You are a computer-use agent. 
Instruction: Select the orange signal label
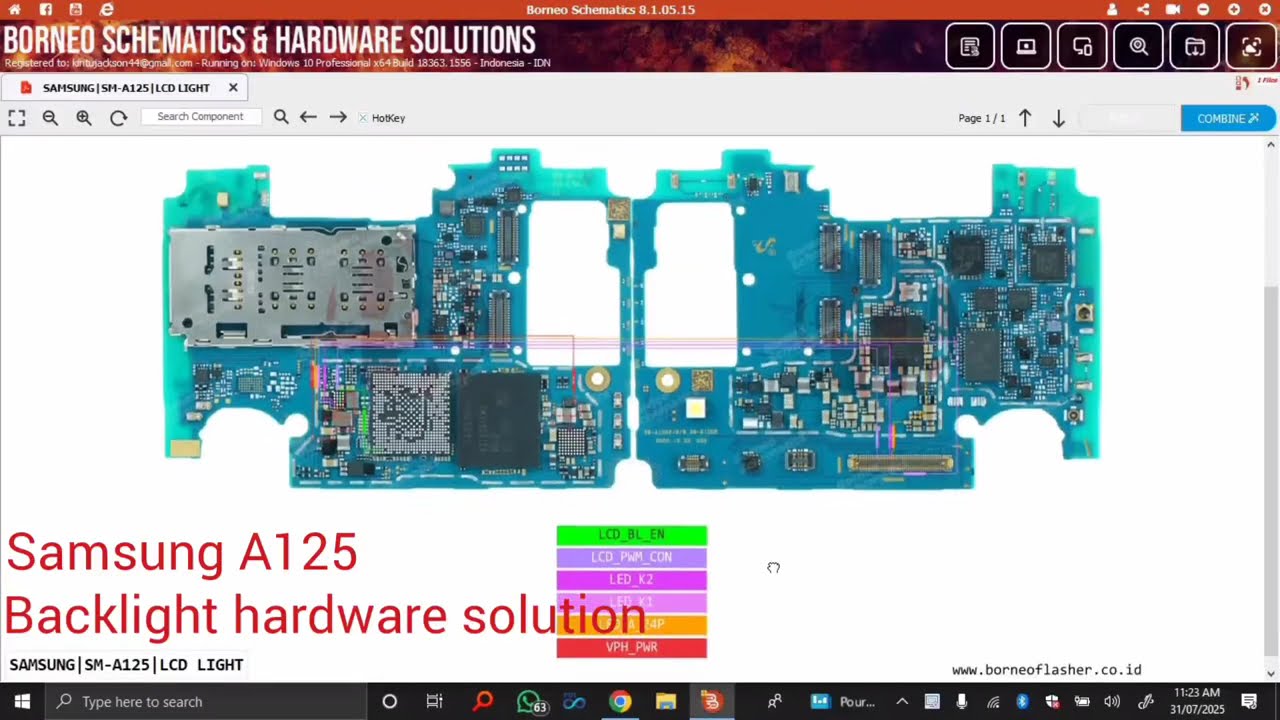tap(631, 624)
